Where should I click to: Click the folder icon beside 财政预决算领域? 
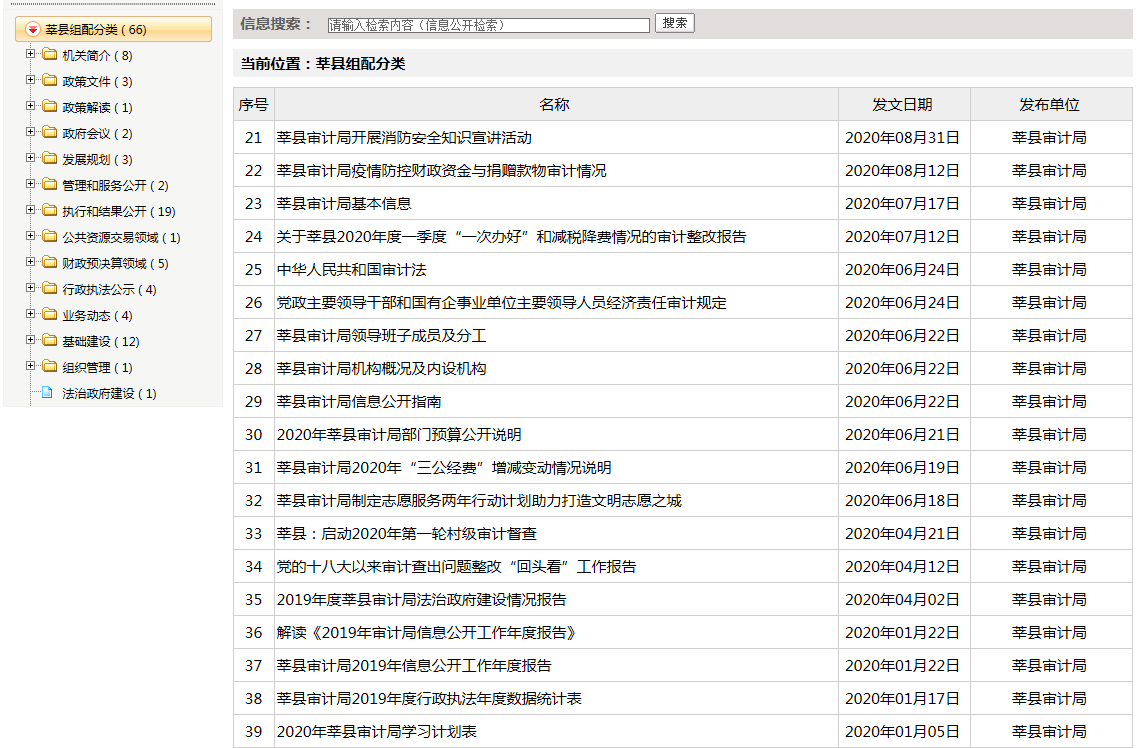point(50,262)
